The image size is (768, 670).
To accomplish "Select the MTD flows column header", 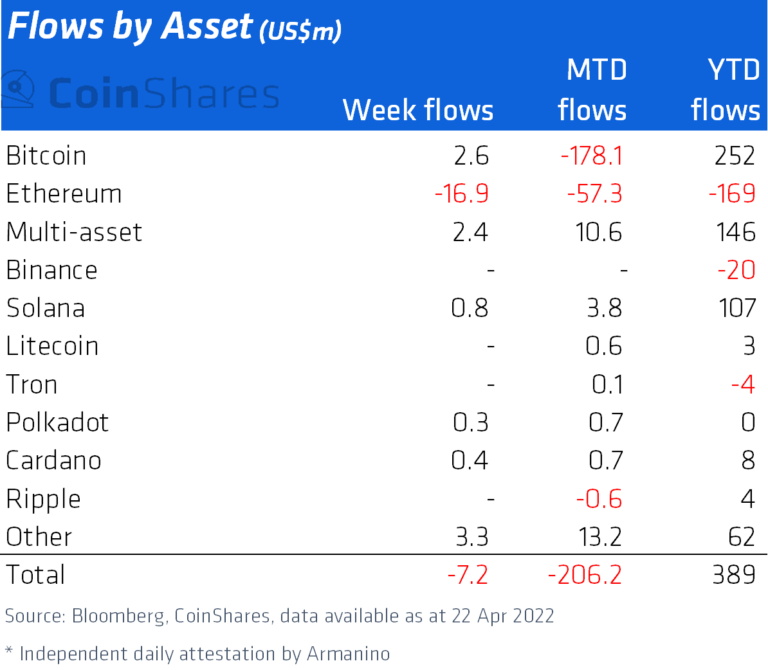I will pyautogui.click(x=592, y=90).
